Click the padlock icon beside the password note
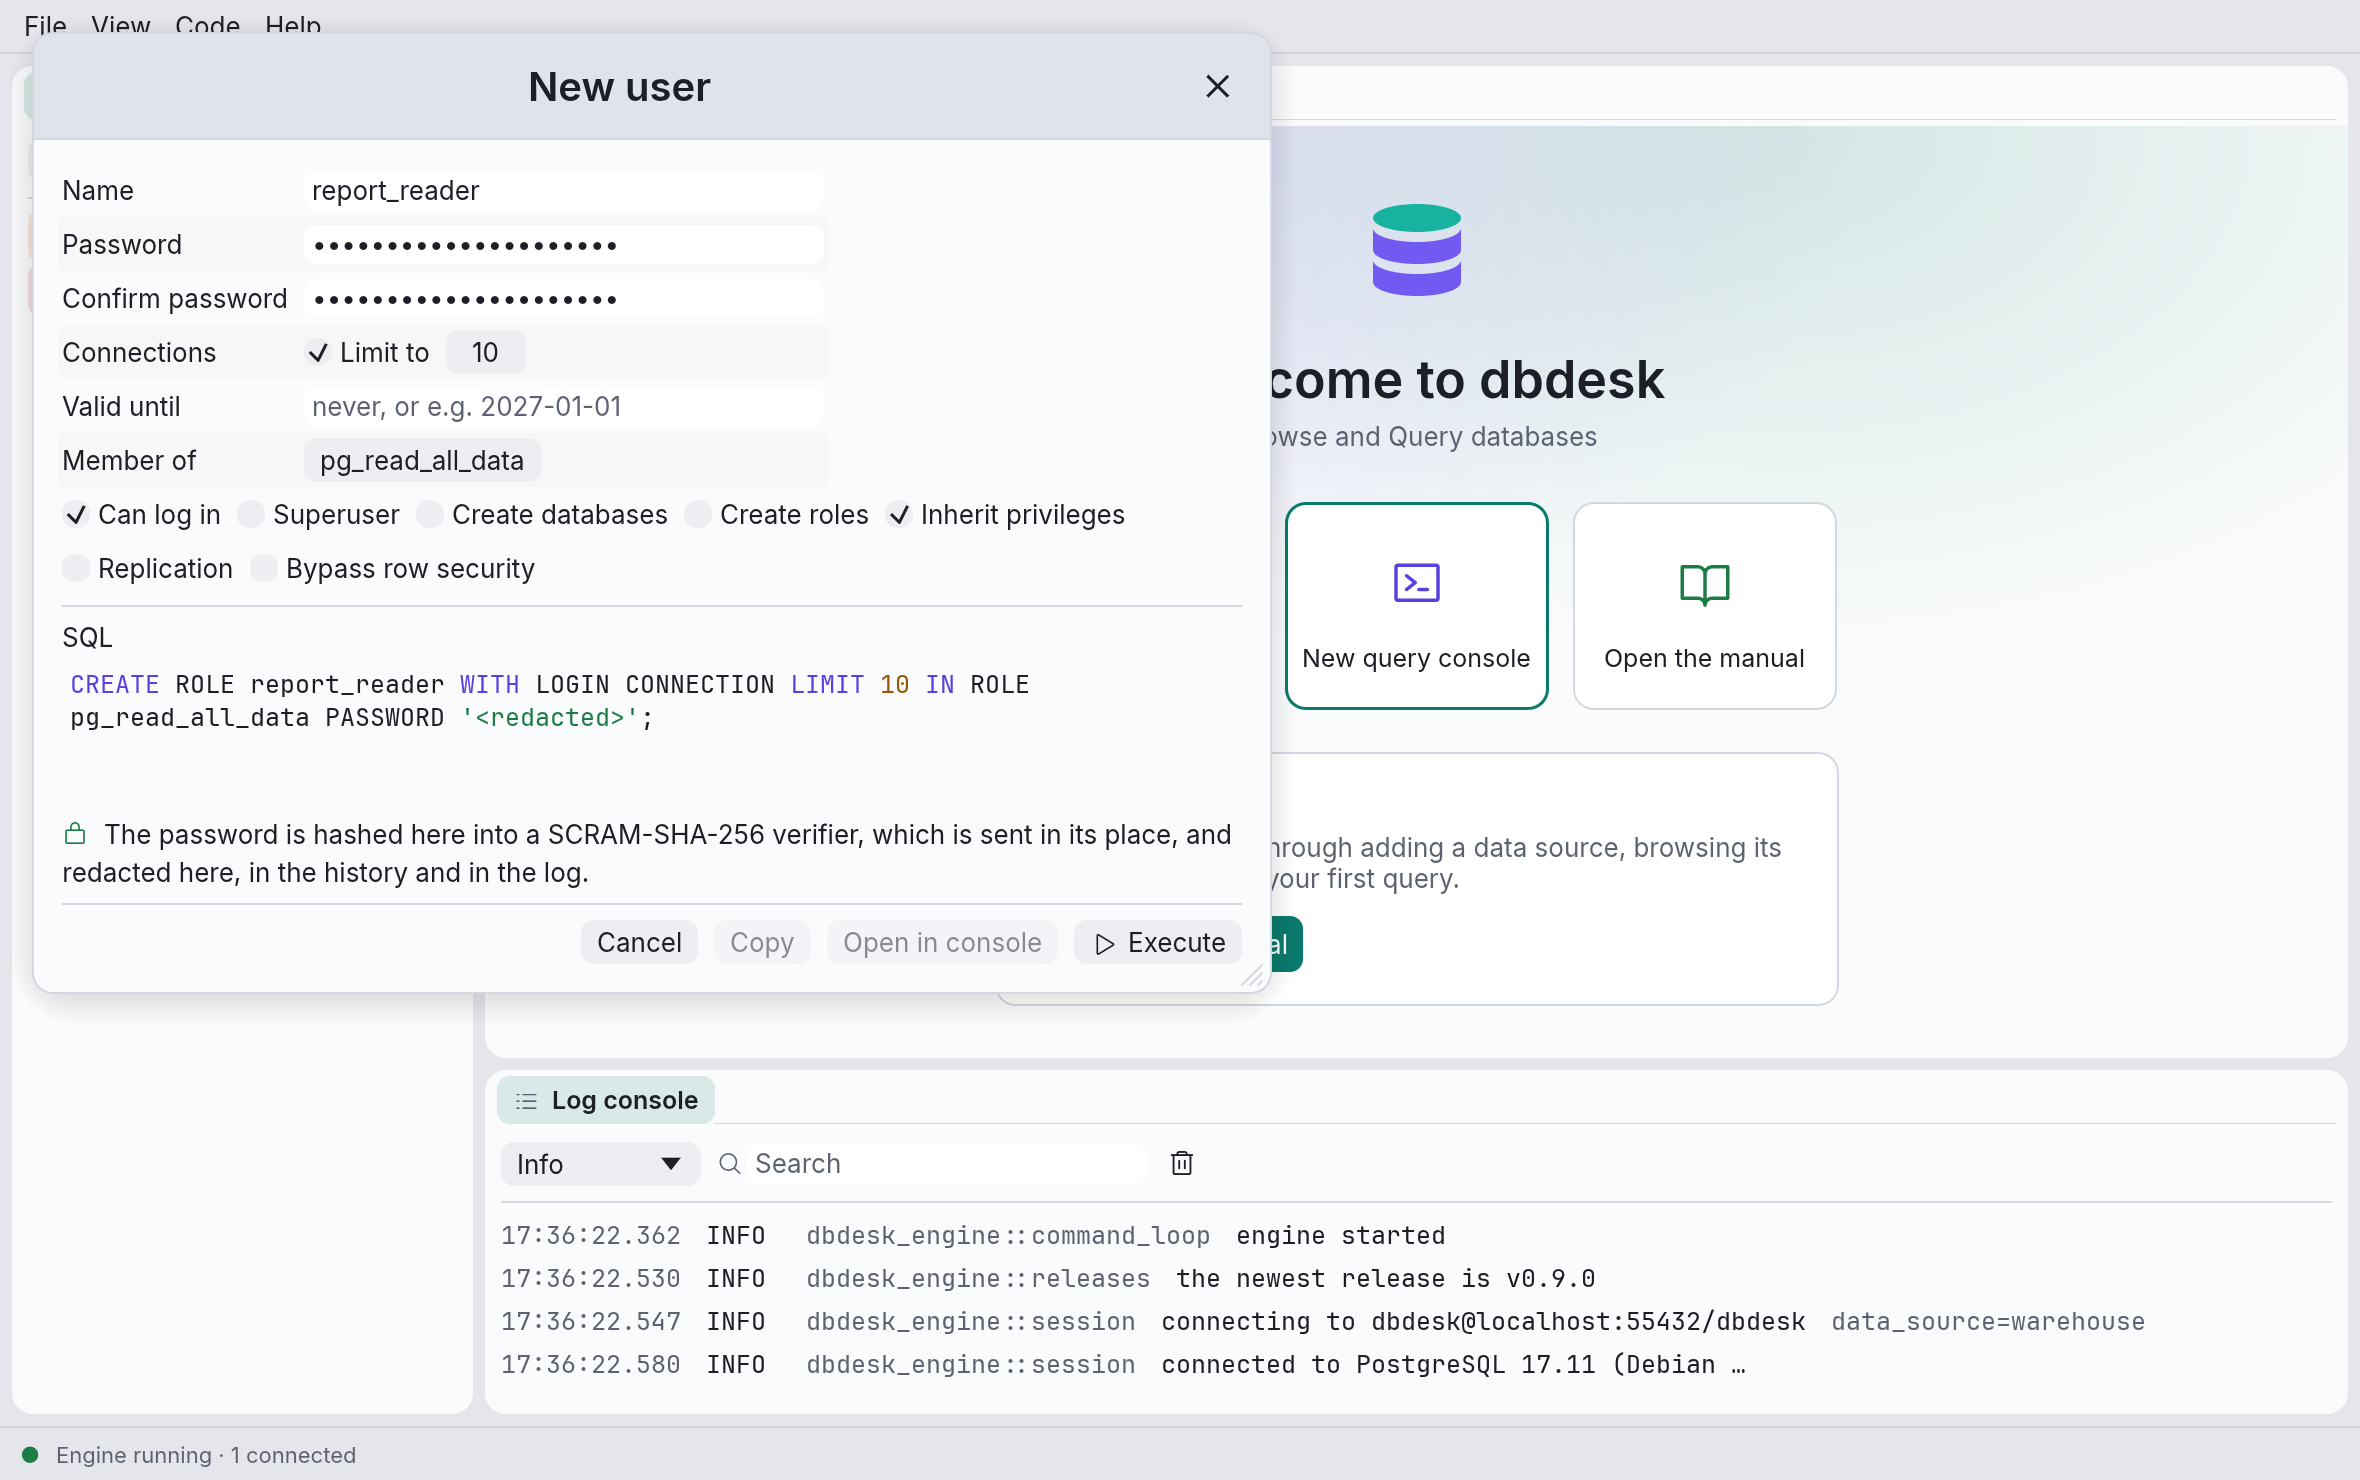 click(x=75, y=833)
